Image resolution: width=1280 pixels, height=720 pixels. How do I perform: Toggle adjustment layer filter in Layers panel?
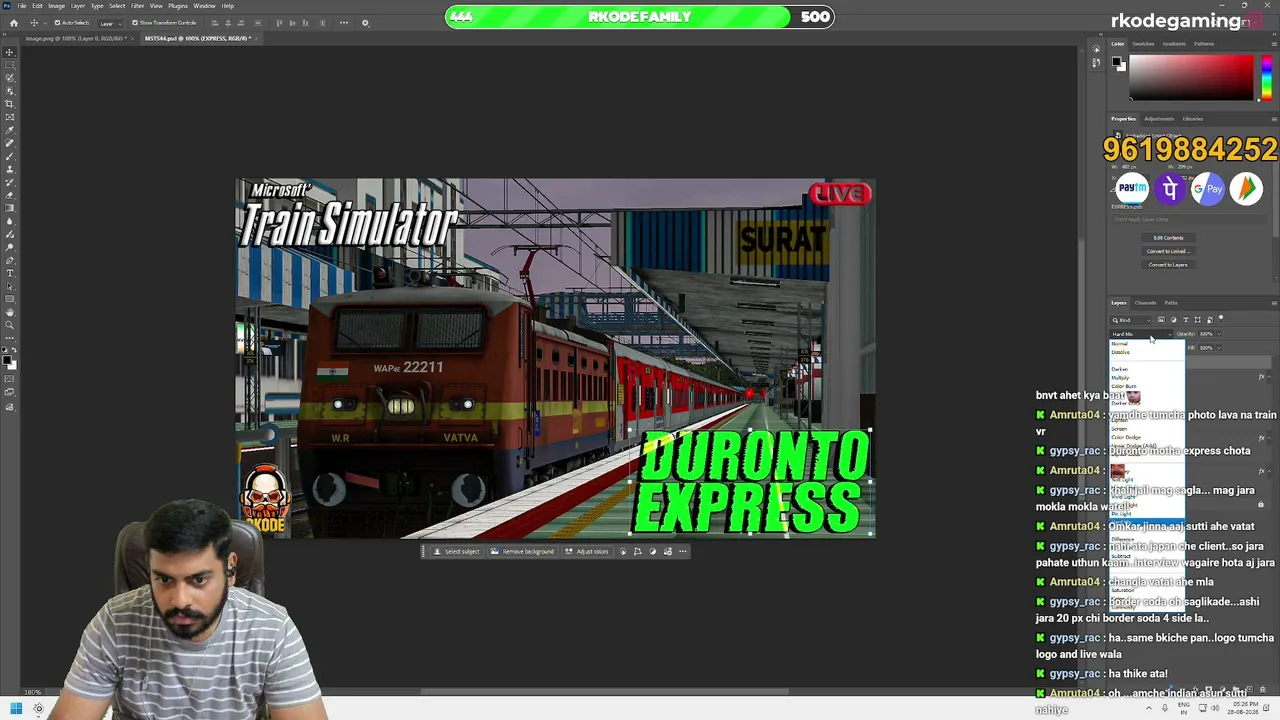[1173, 320]
